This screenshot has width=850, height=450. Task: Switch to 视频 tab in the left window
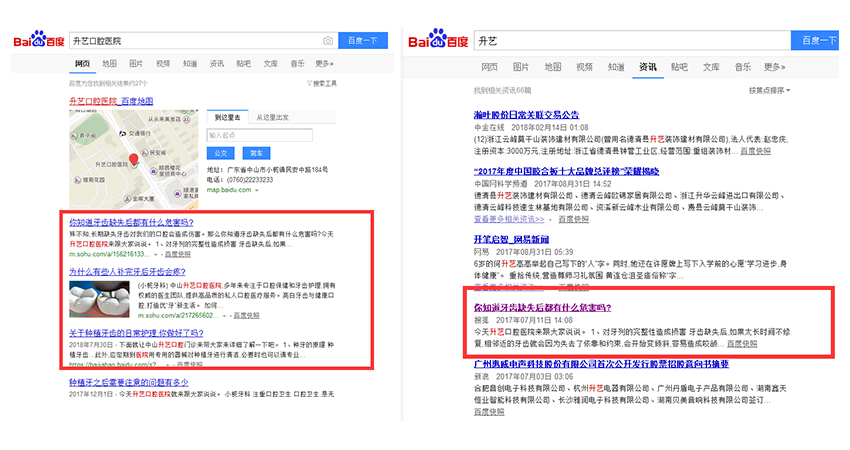[163, 64]
